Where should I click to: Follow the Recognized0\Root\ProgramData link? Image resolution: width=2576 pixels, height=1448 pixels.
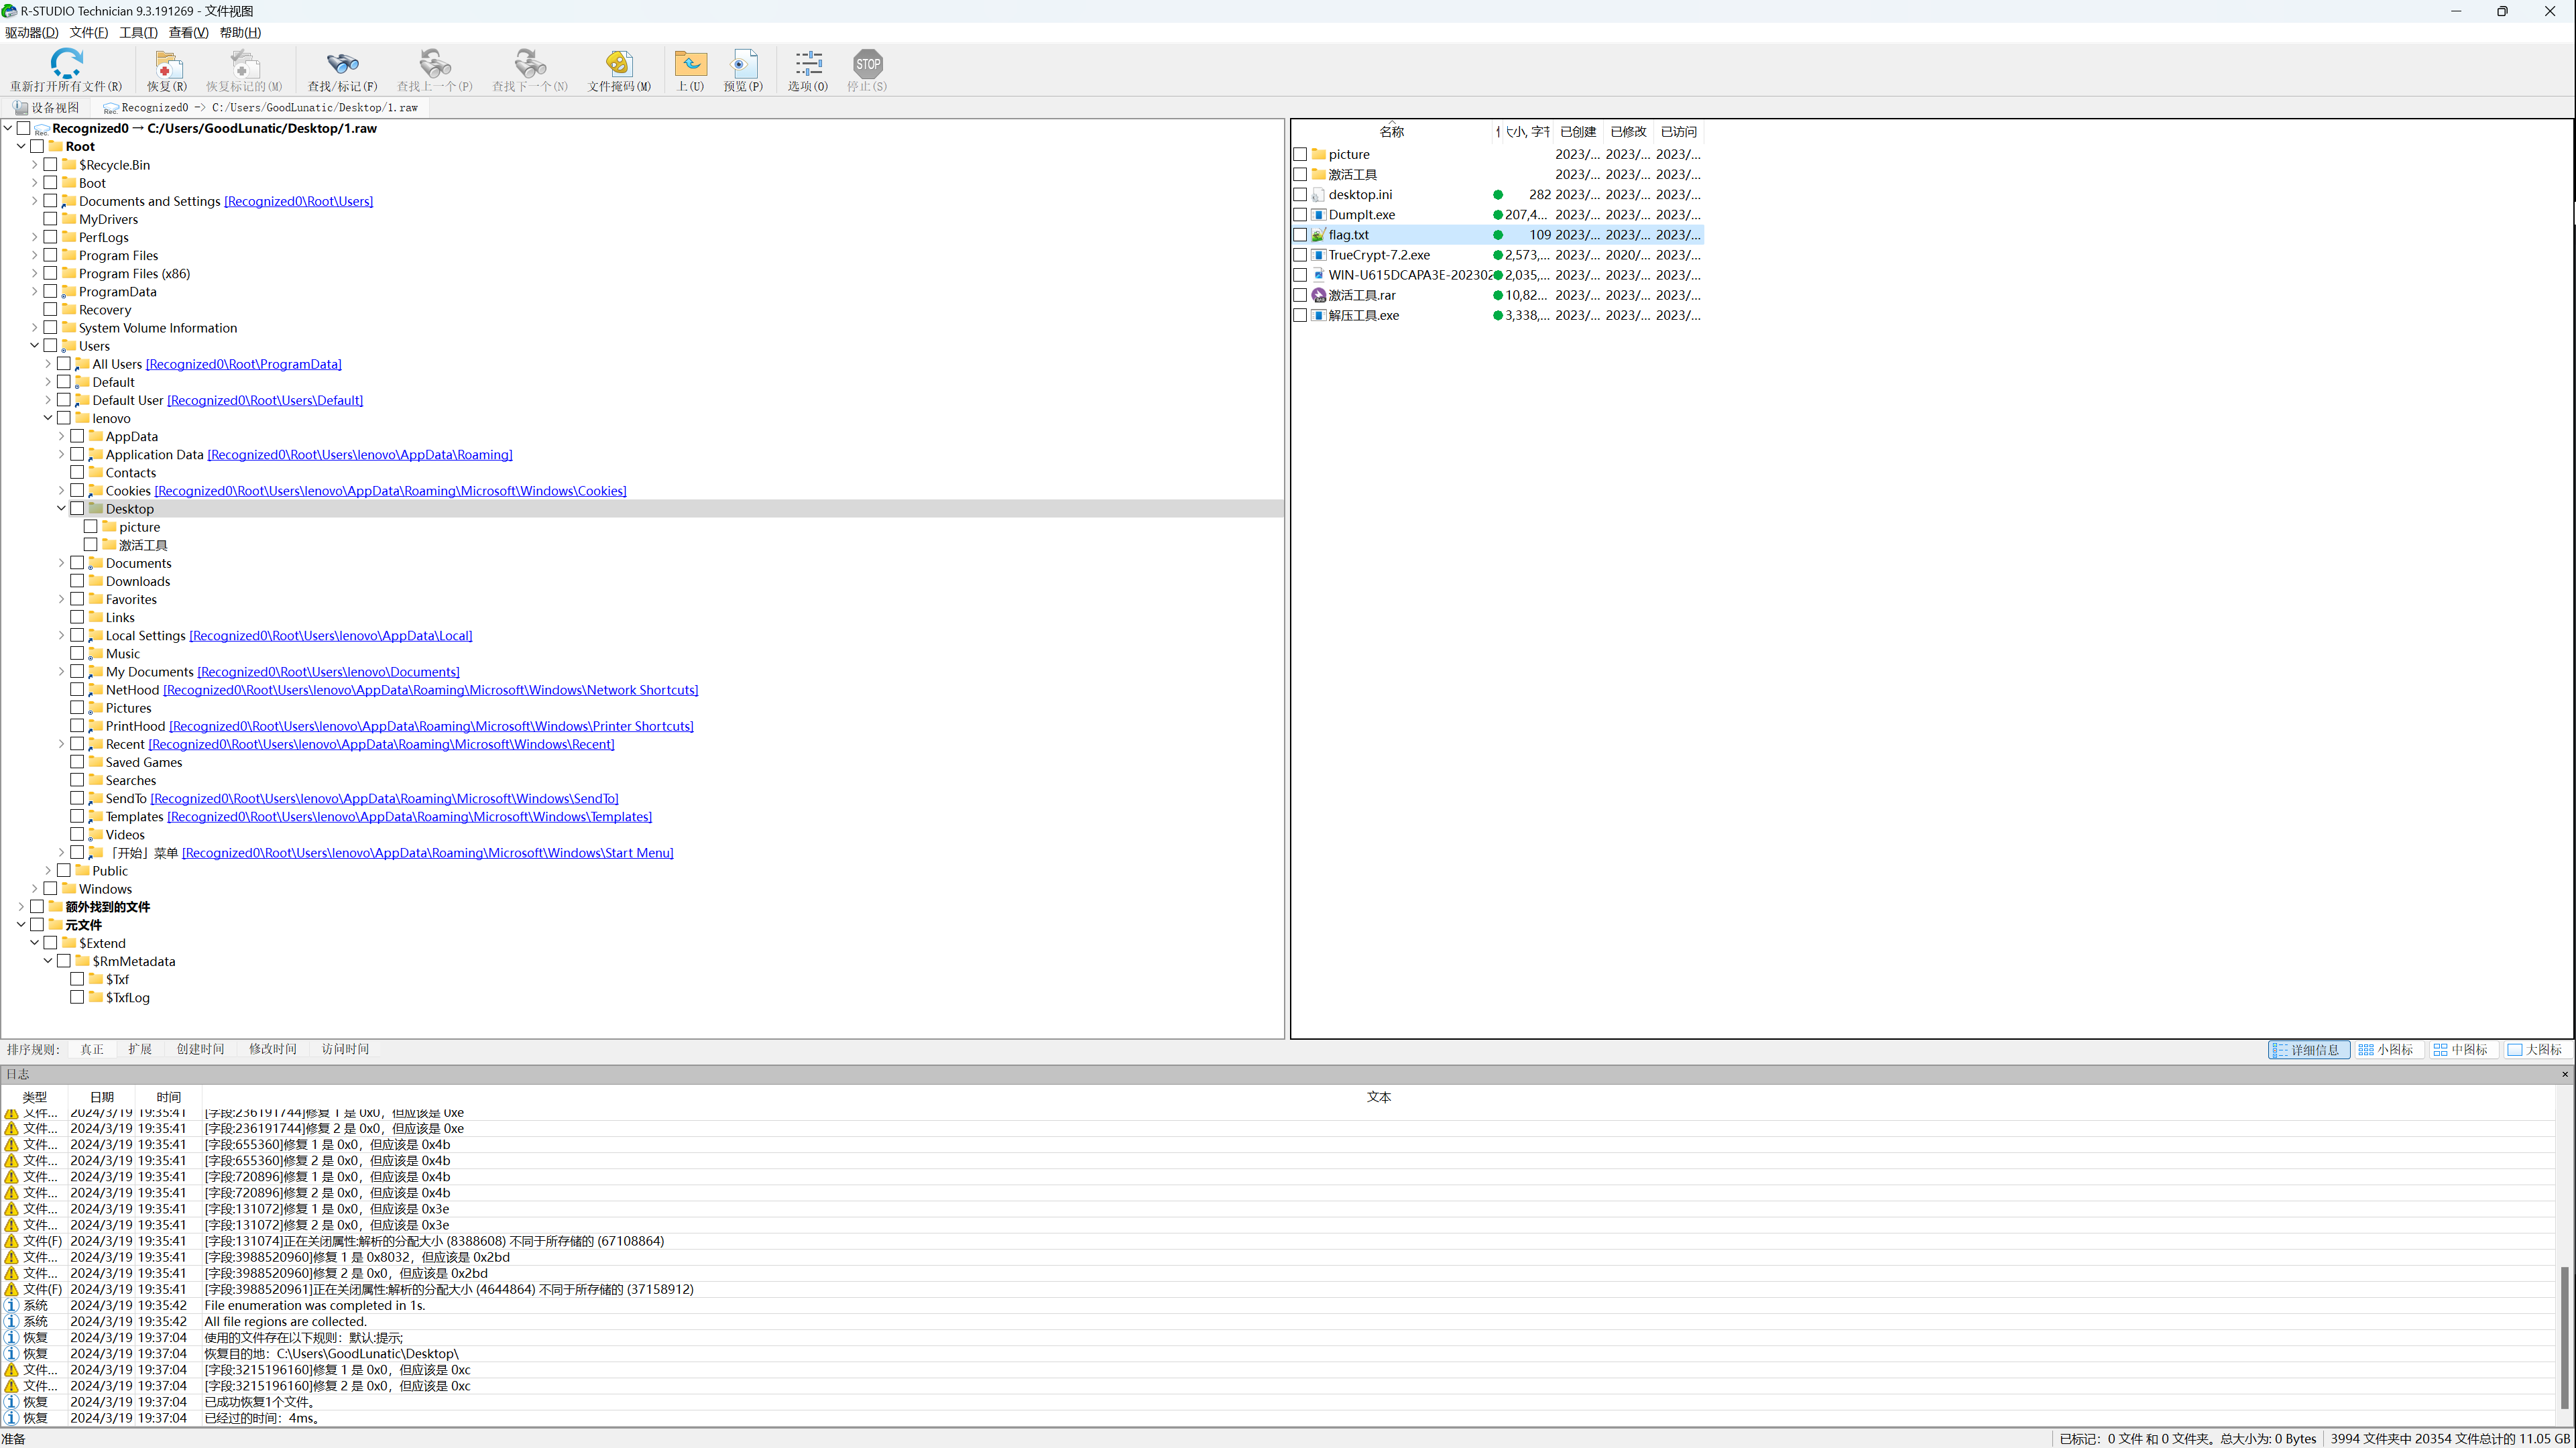tap(244, 364)
